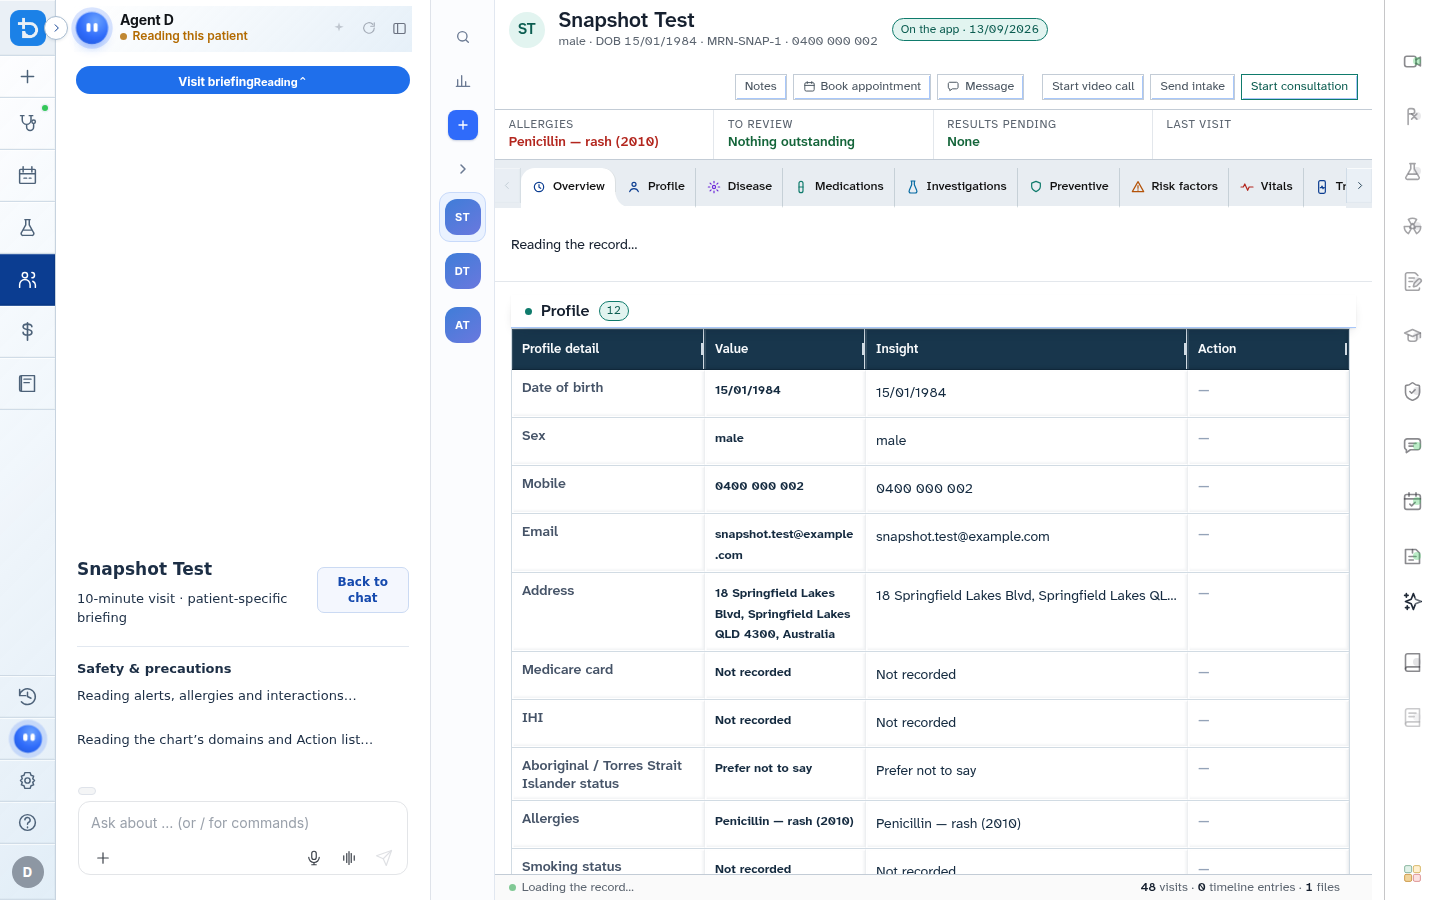The image size is (1440, 900).
Task: Click the Send intake button
Action: point(1192,87)
